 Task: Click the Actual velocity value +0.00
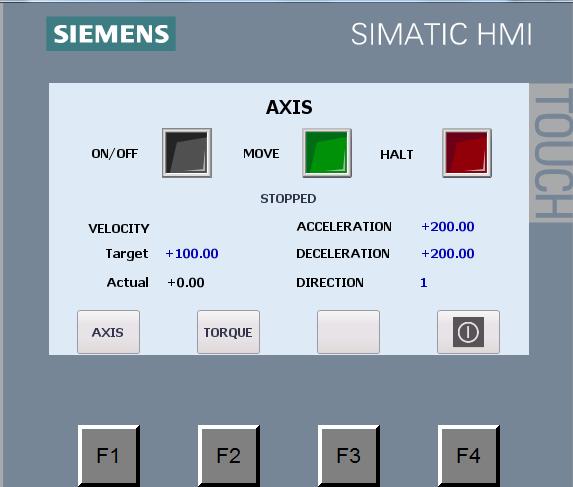point(186,282)
